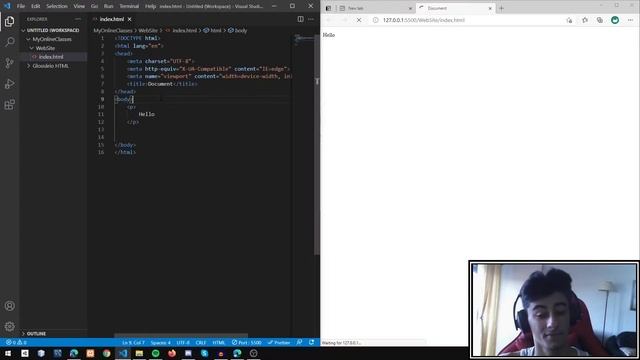Select the index.html editor tab

pyautogui.click(x=111, y=19)
